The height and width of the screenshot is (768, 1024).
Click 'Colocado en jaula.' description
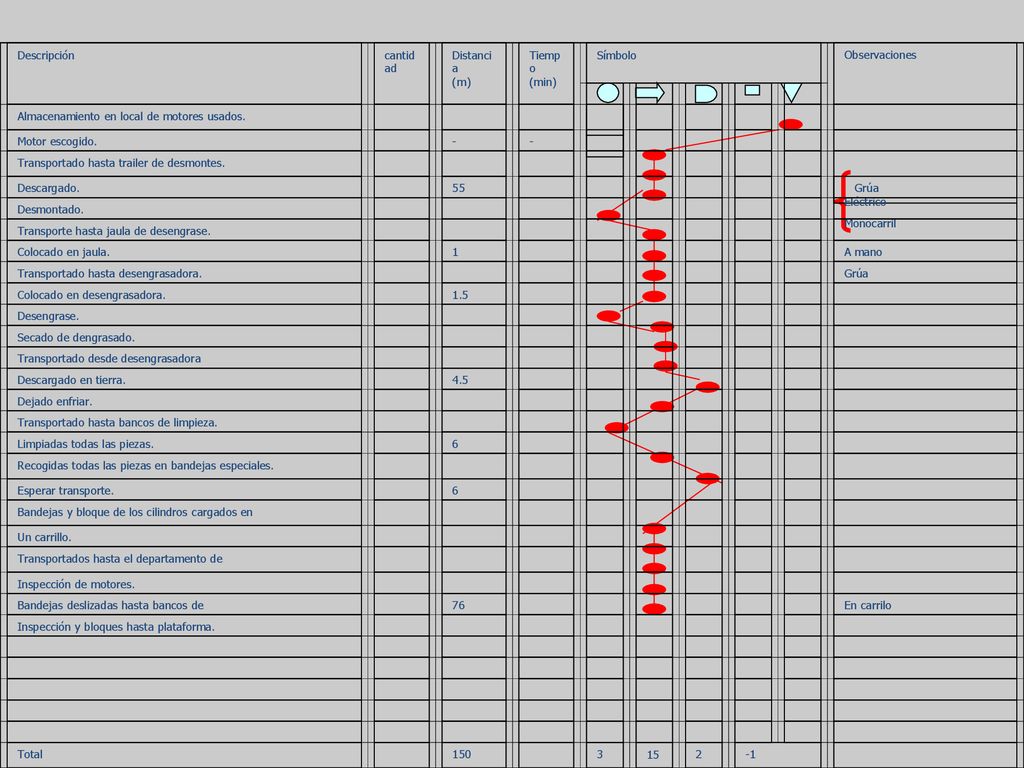click(63, 252)
